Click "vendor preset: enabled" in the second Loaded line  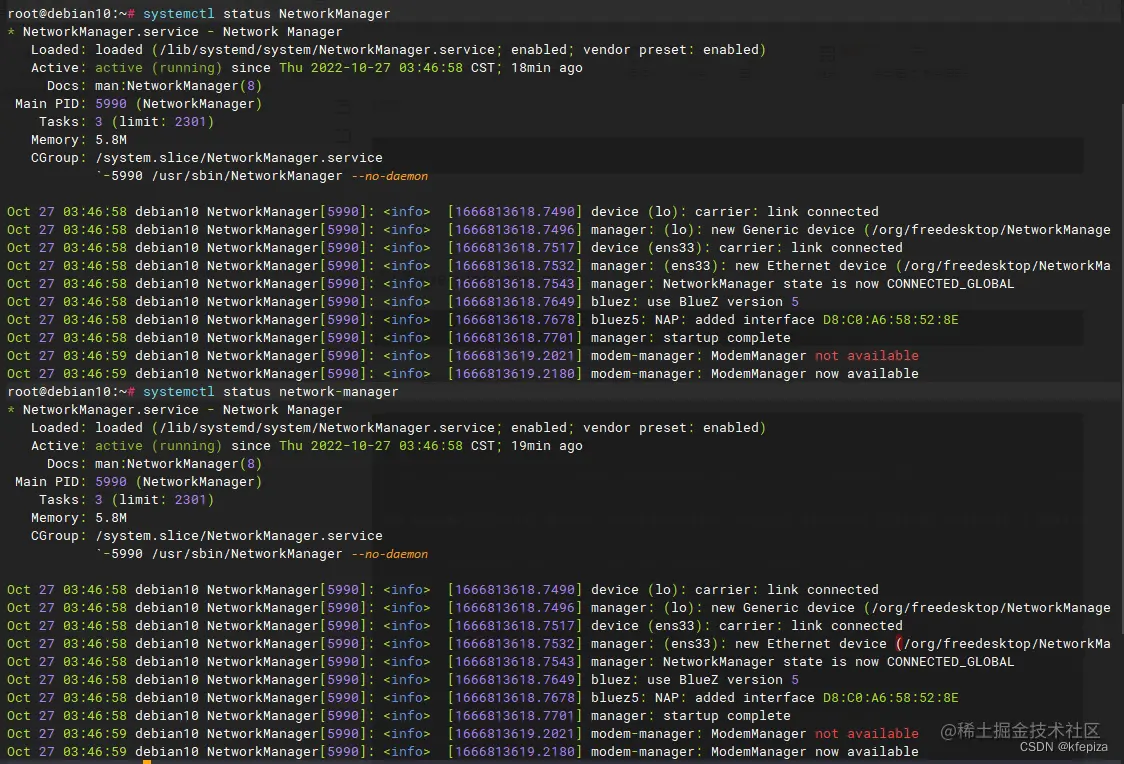pyautogui.click(x=671, y=427)
